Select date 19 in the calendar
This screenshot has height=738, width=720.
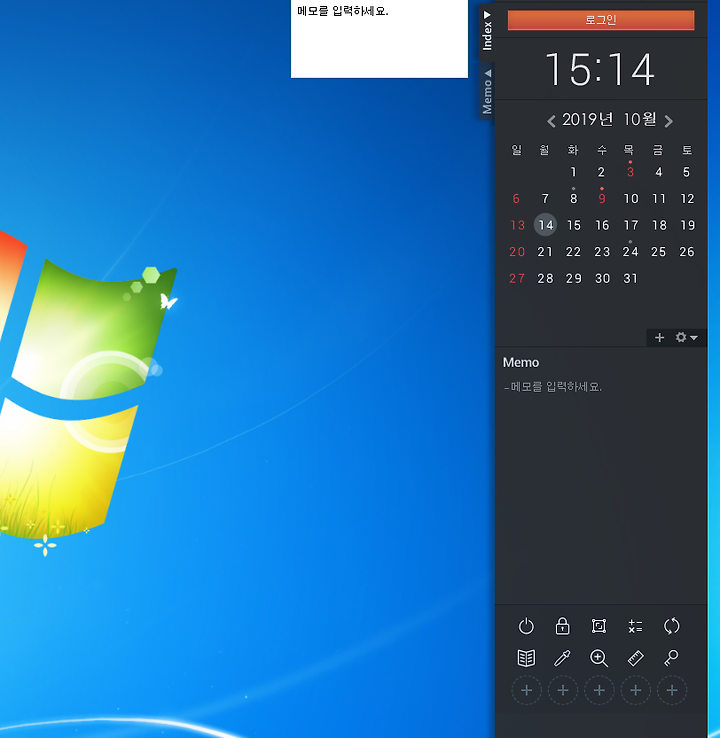coord(688,225)
